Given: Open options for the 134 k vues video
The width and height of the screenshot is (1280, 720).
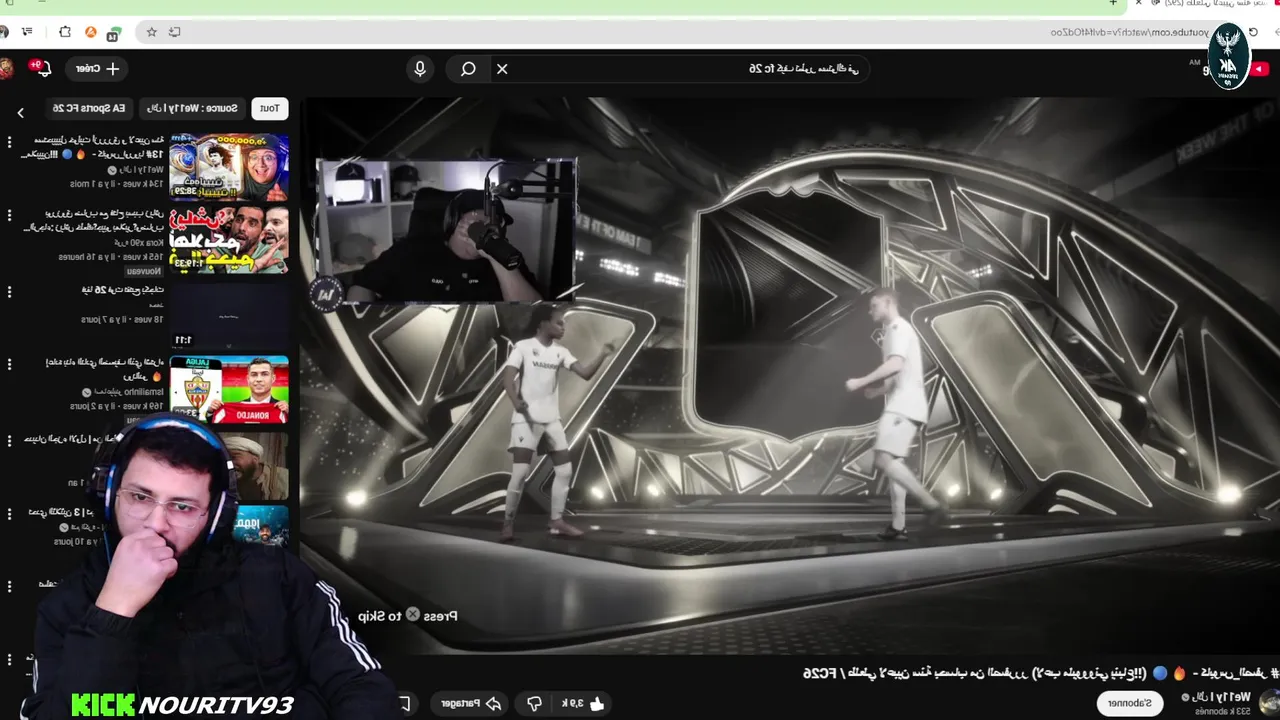Looking at the screenshot, I should (x=9, y=143).
